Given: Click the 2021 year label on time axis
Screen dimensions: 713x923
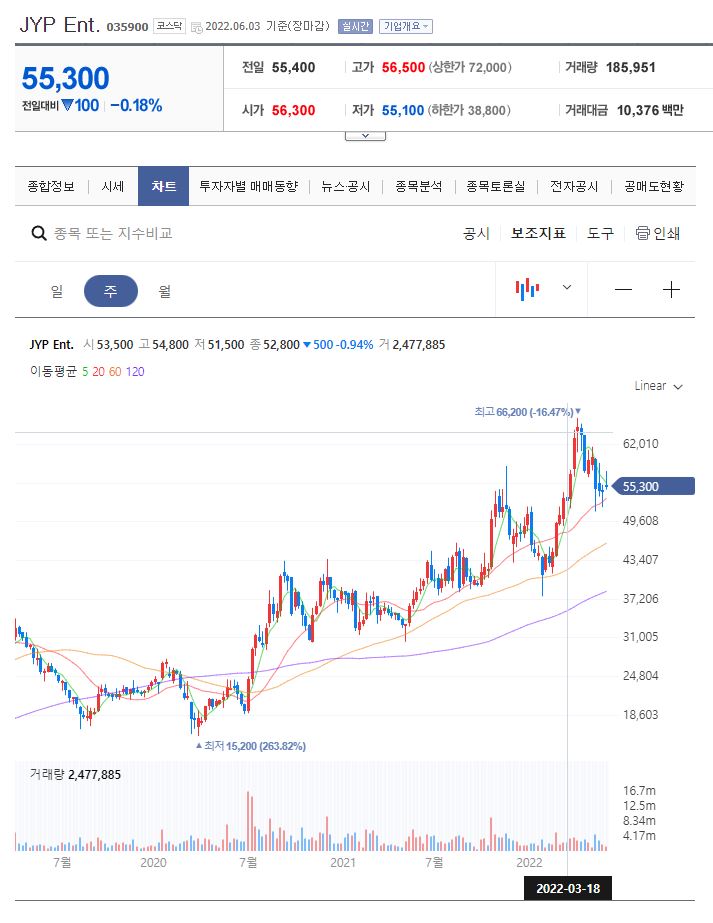Looking at the screenshot, I should 343,862.
